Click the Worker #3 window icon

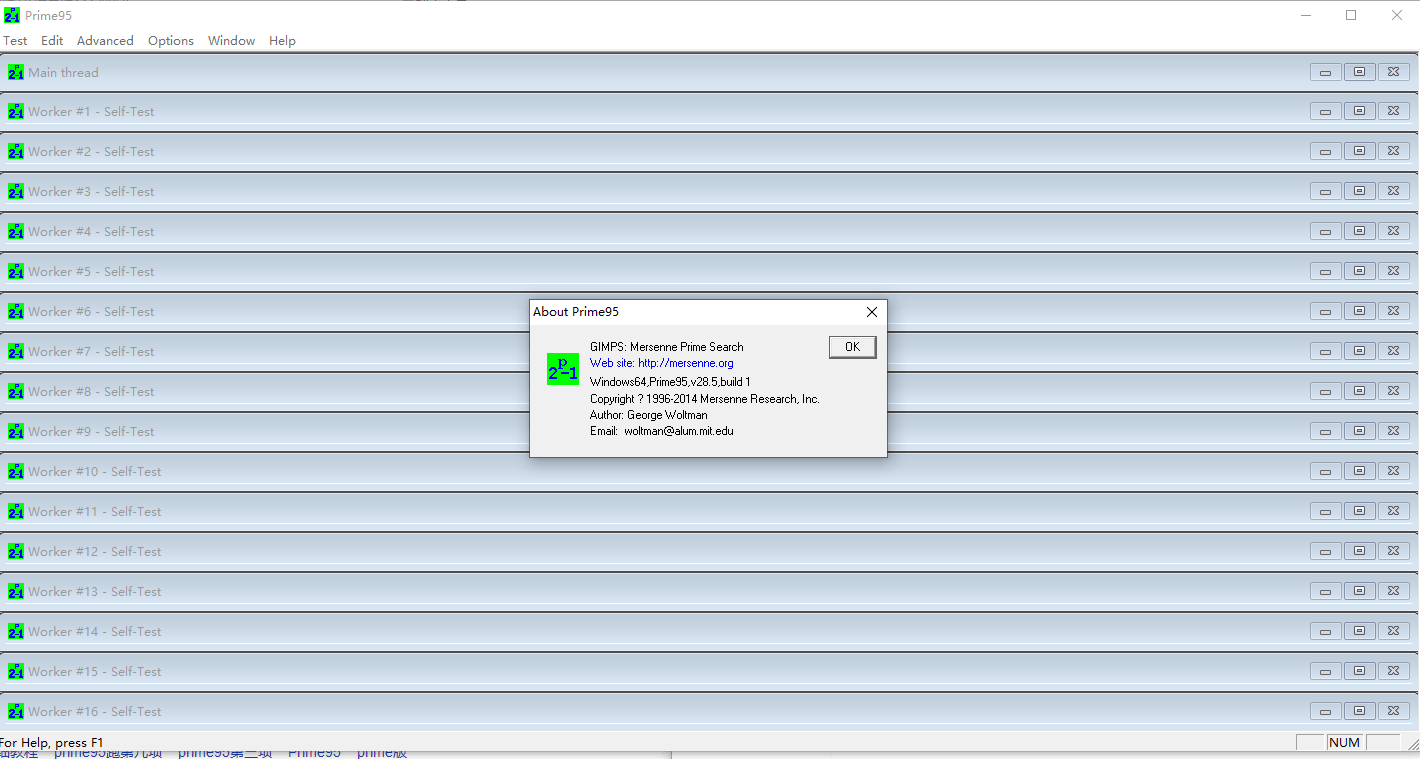(x=15, y=191)
